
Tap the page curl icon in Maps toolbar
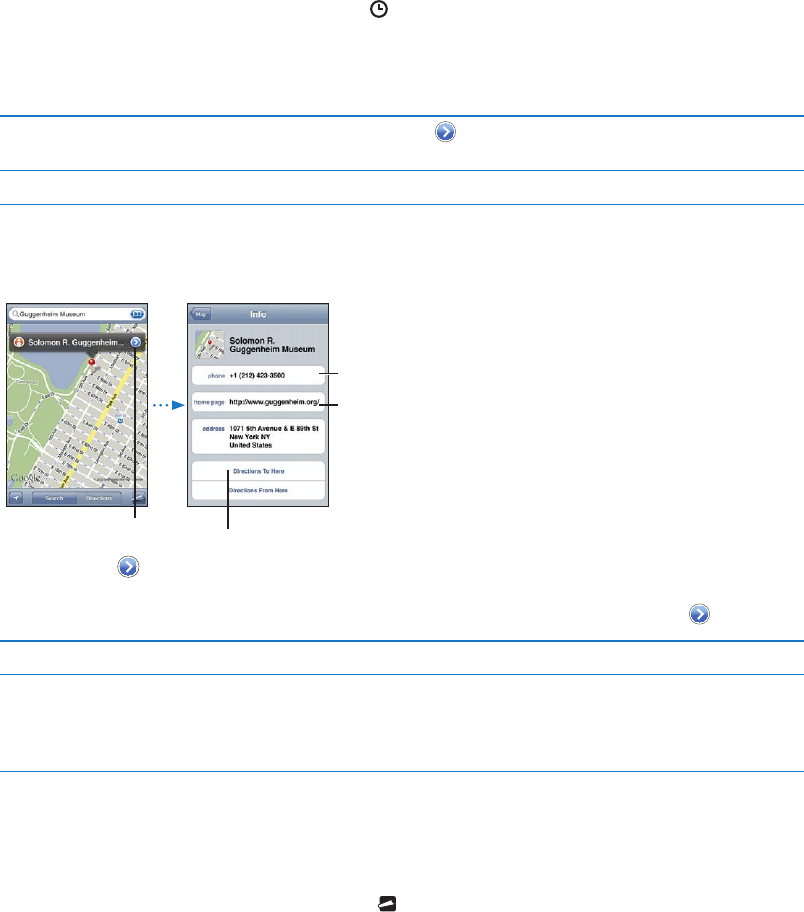(x=138, y=498)
